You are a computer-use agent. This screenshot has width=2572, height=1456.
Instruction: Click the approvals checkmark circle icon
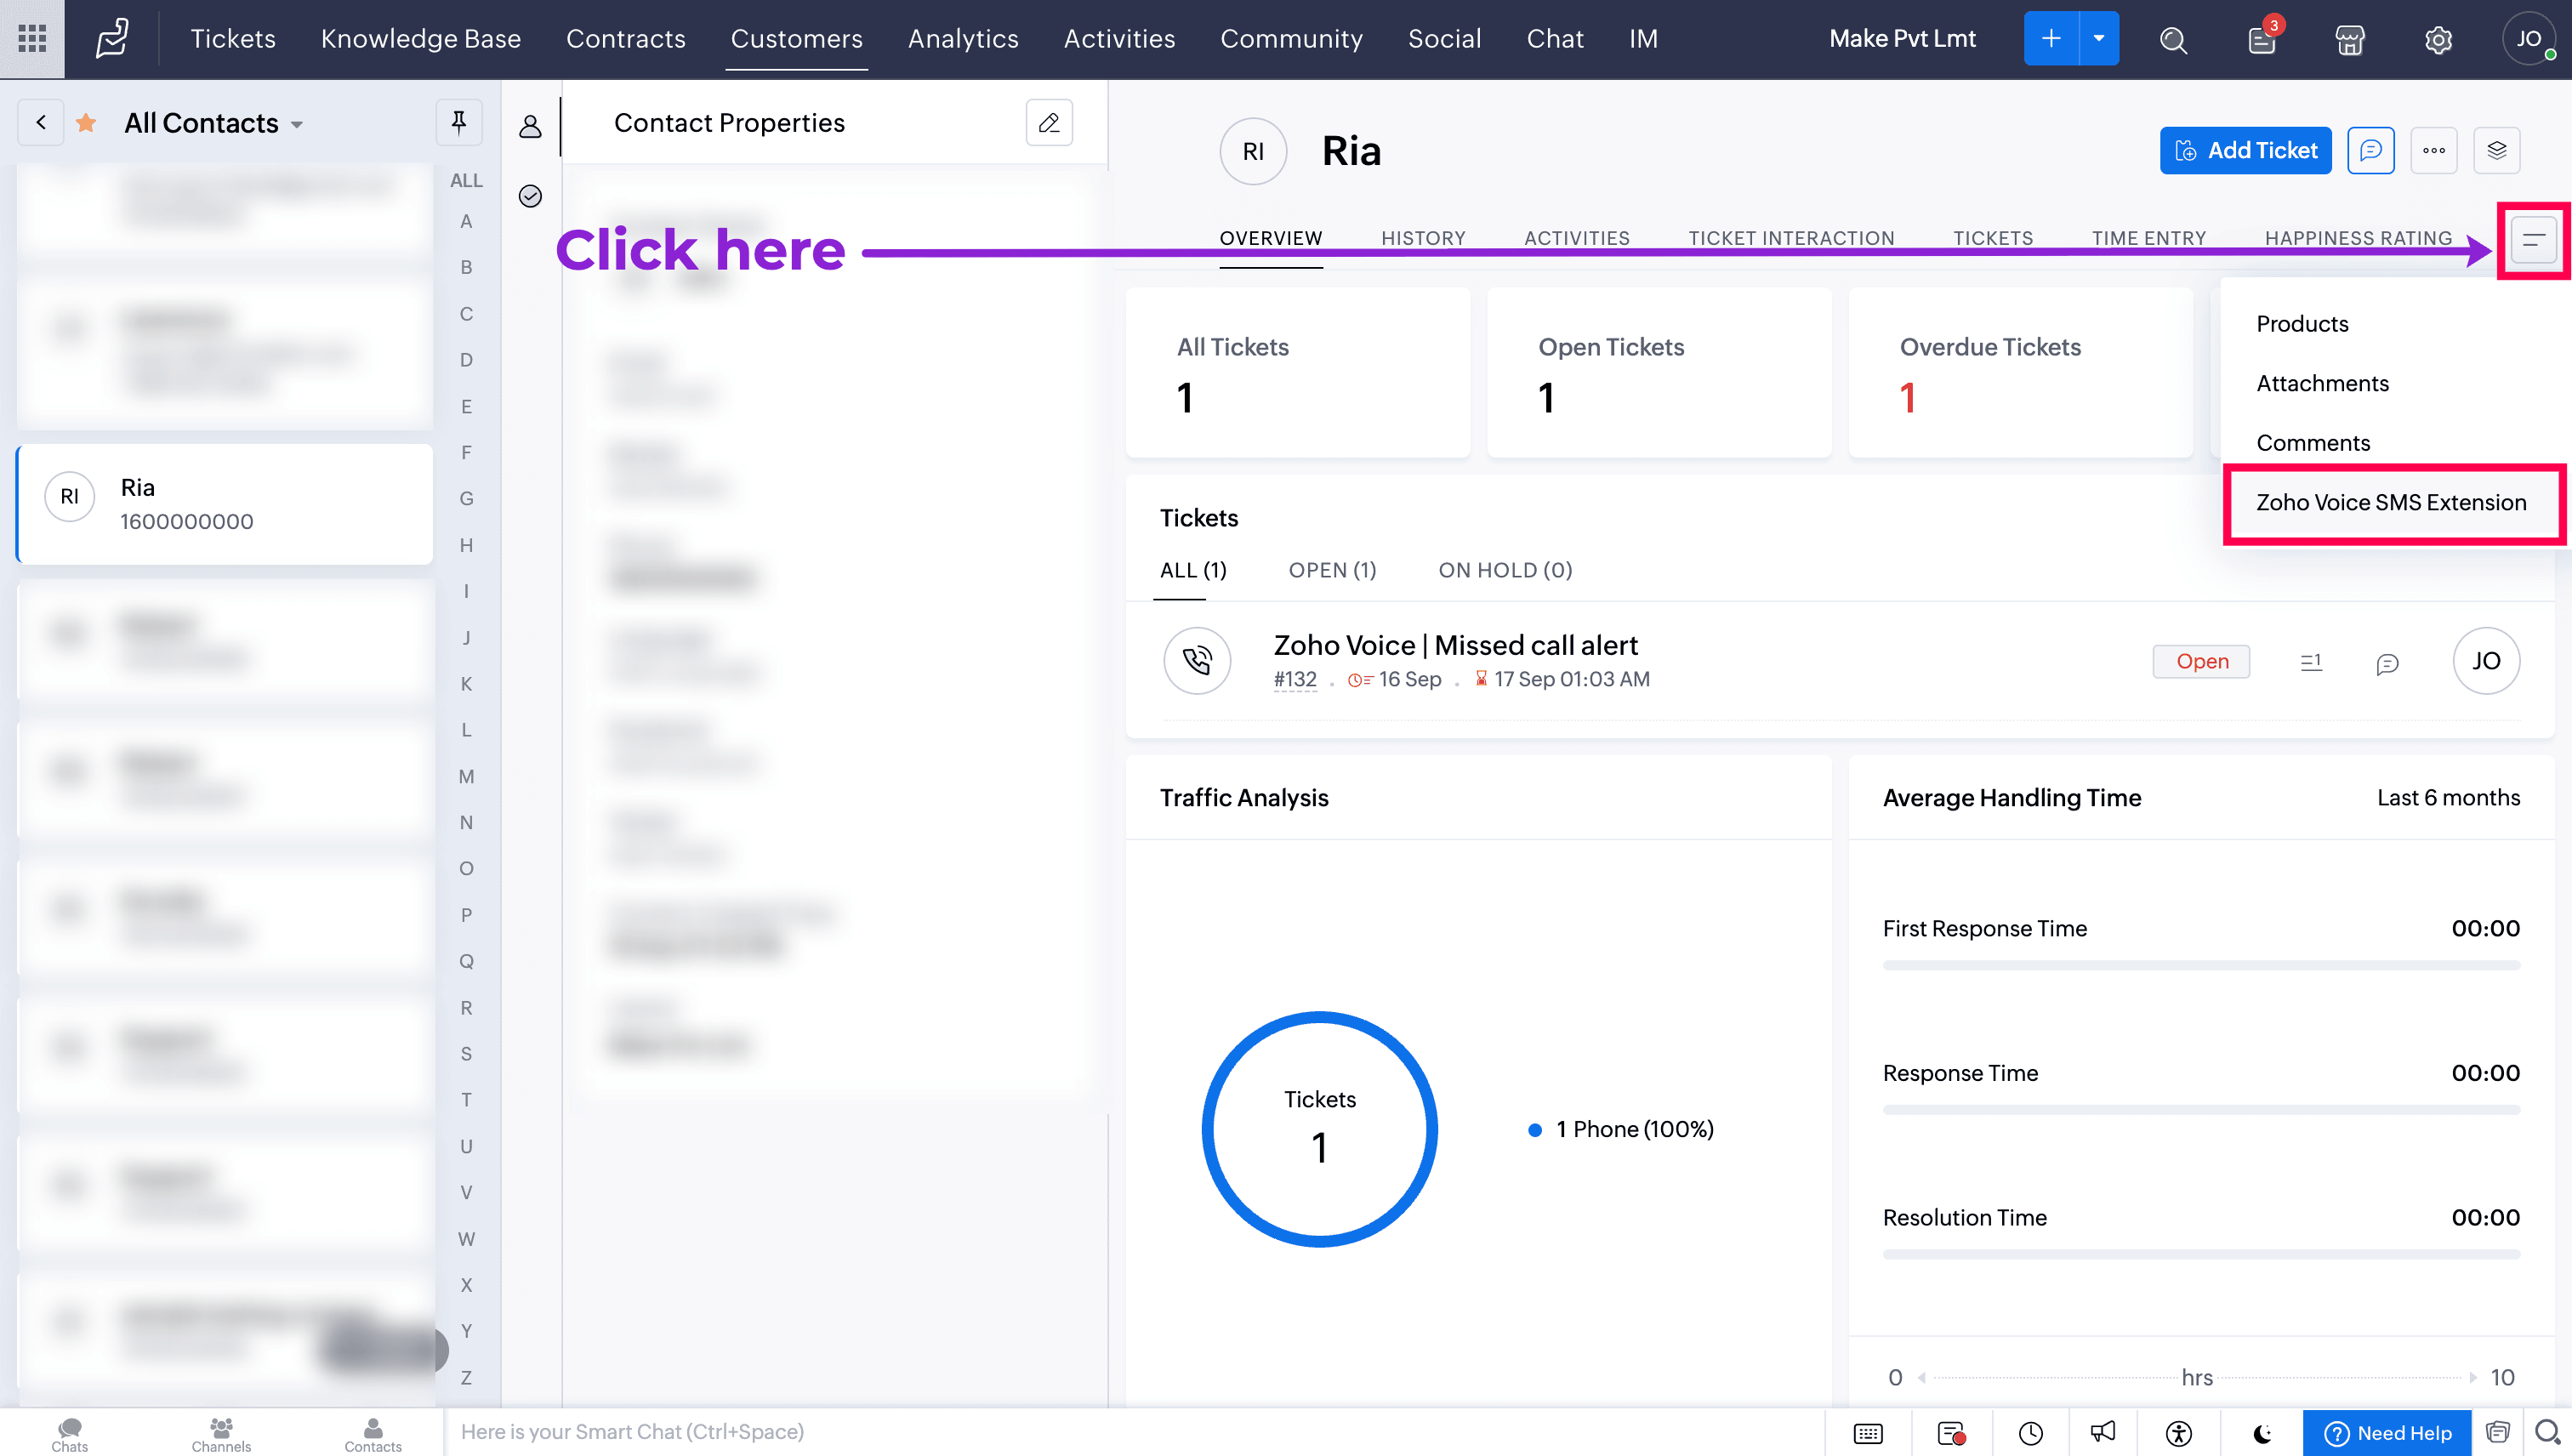[530, 195]
